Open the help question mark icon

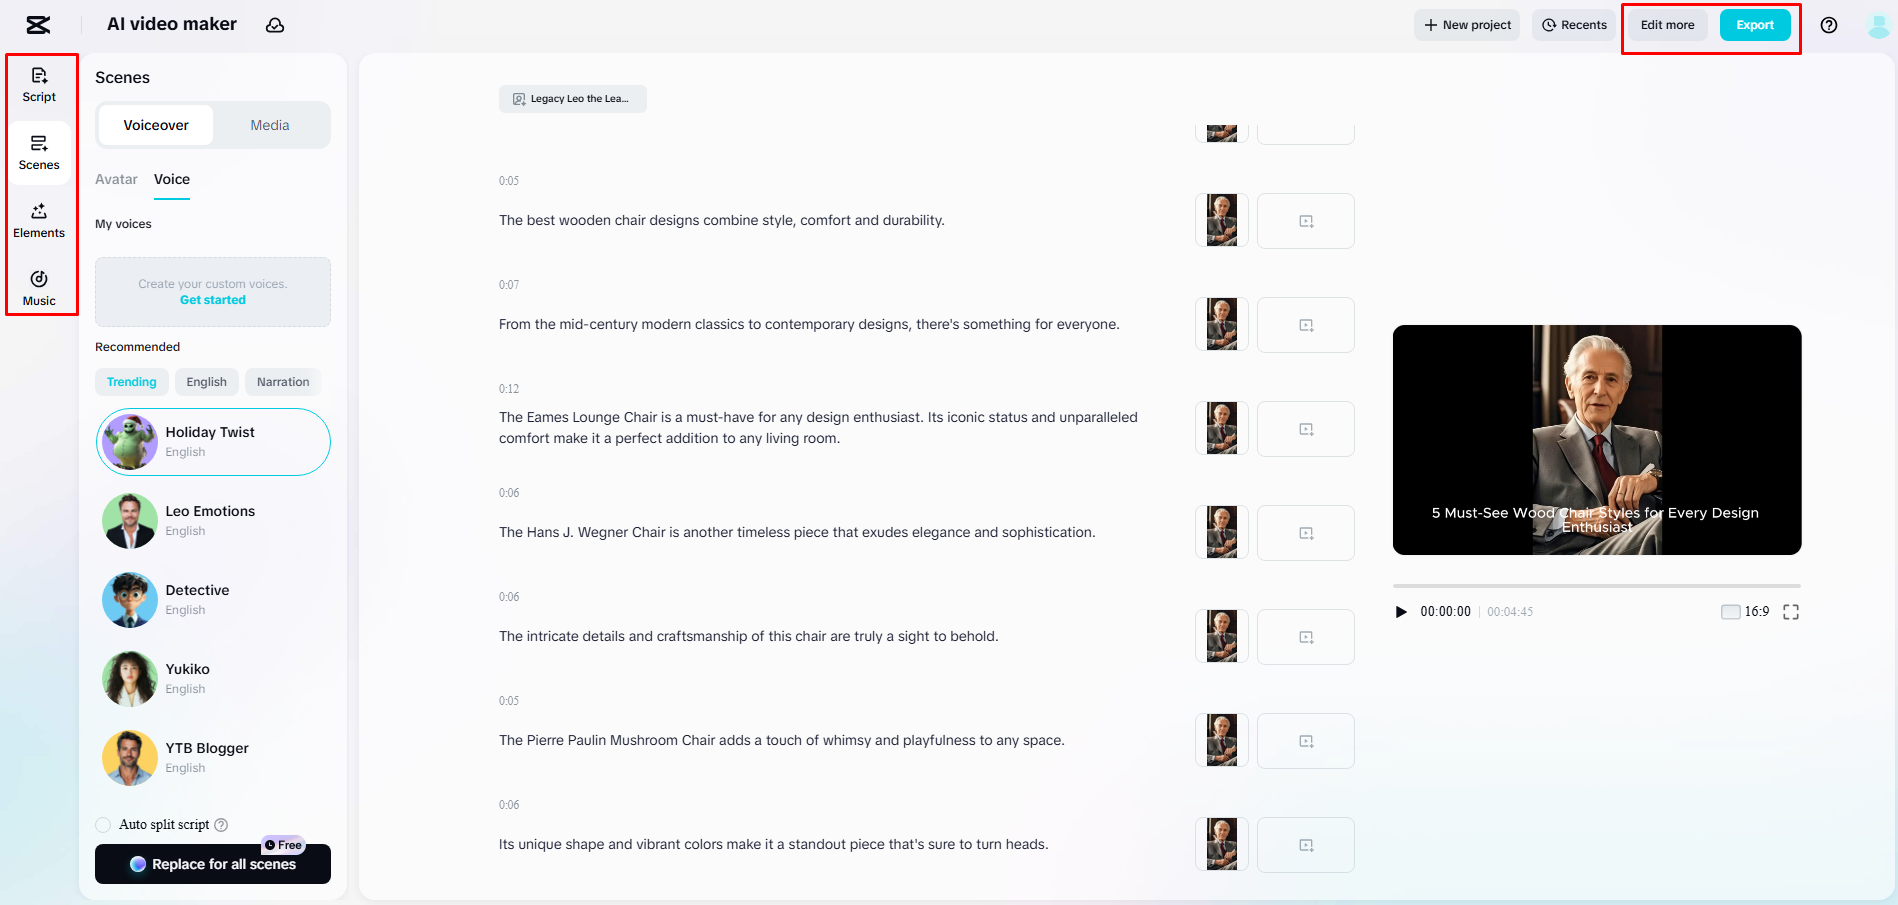click(1828, 25)
